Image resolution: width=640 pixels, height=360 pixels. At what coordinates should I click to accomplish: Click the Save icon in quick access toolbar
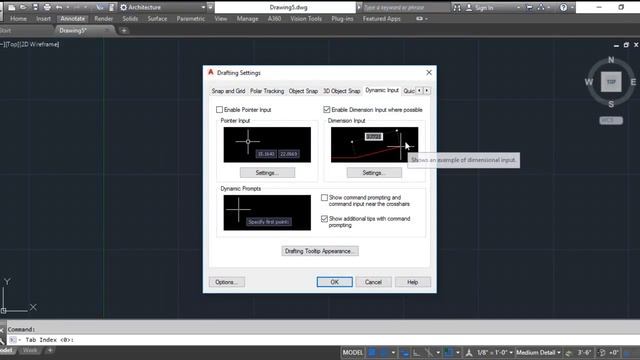click(36, 7)
